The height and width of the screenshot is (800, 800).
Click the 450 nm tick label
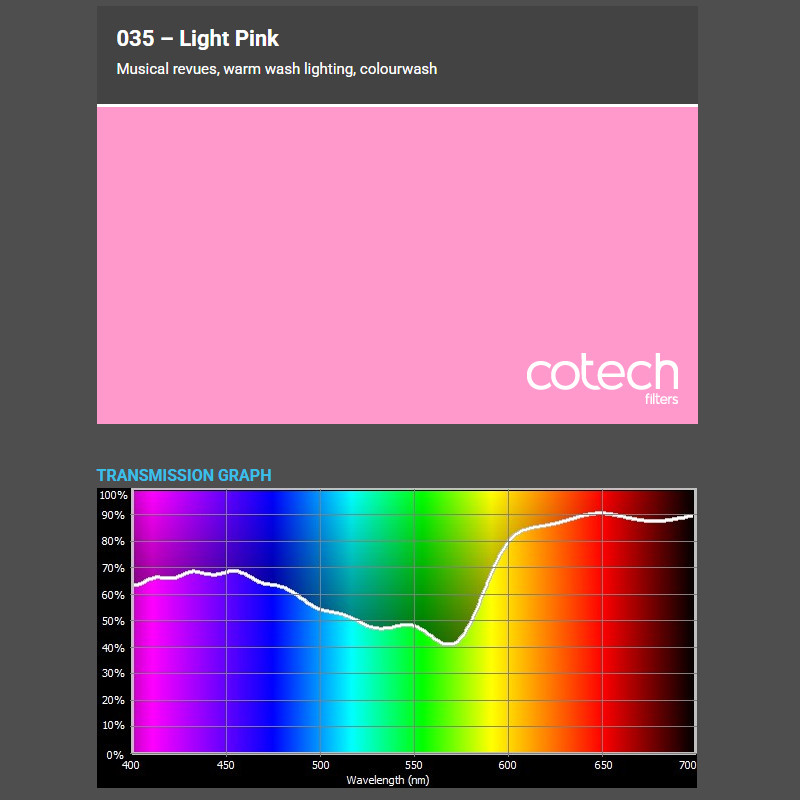click(225, 763)
